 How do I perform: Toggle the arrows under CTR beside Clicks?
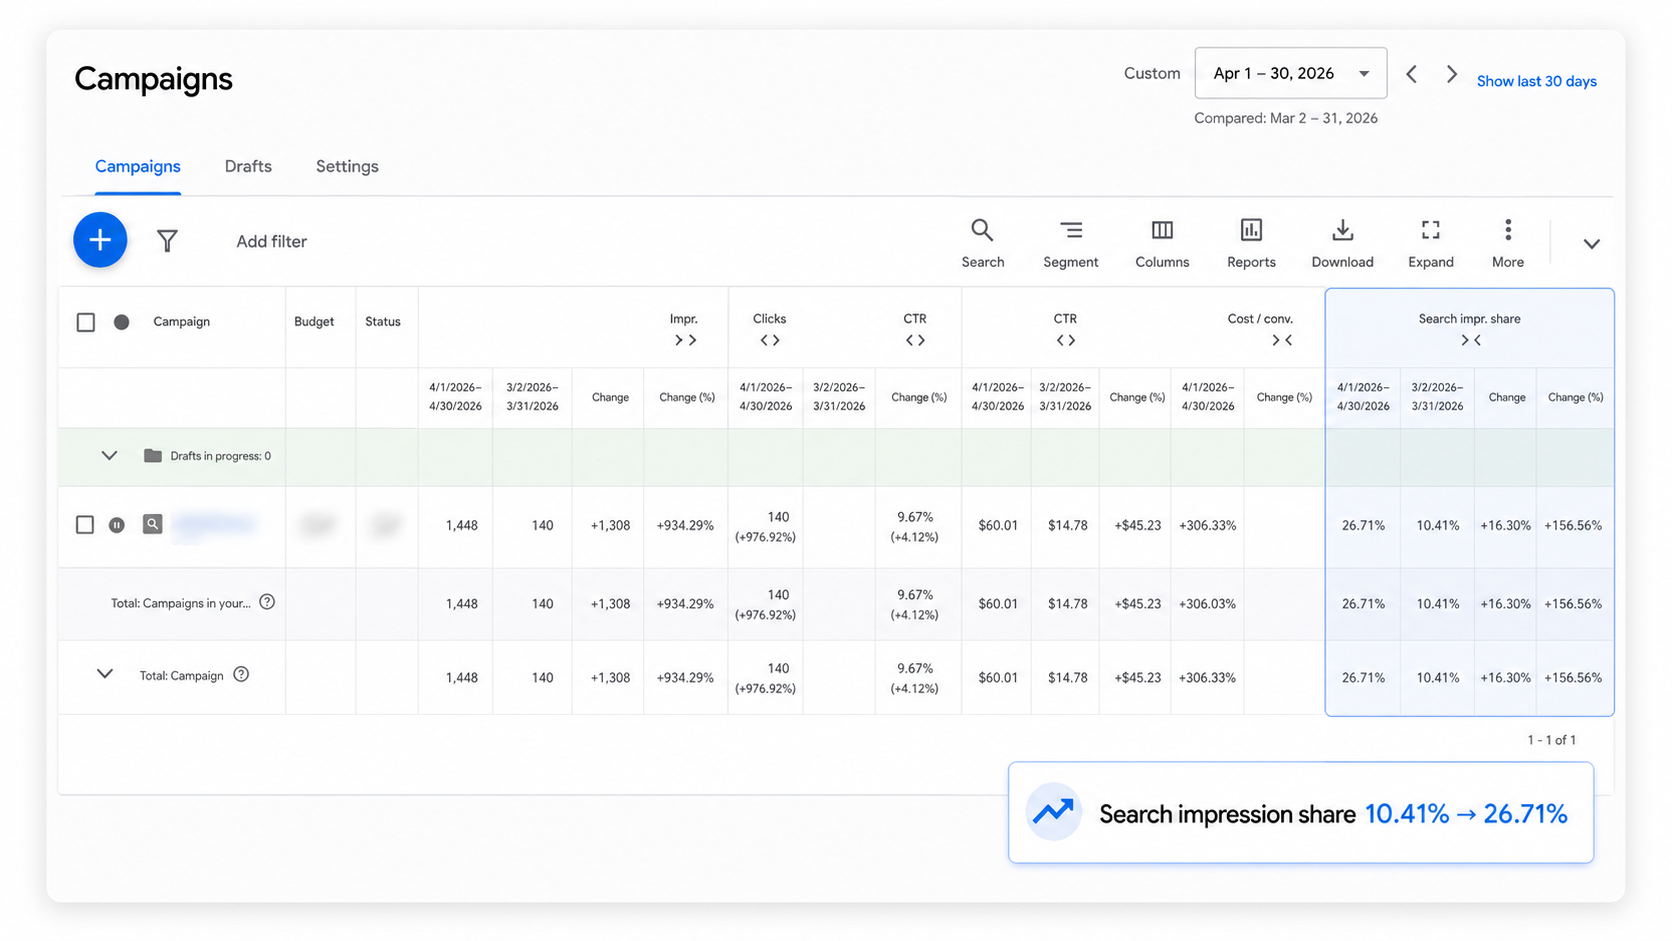(x=915, y=341)
